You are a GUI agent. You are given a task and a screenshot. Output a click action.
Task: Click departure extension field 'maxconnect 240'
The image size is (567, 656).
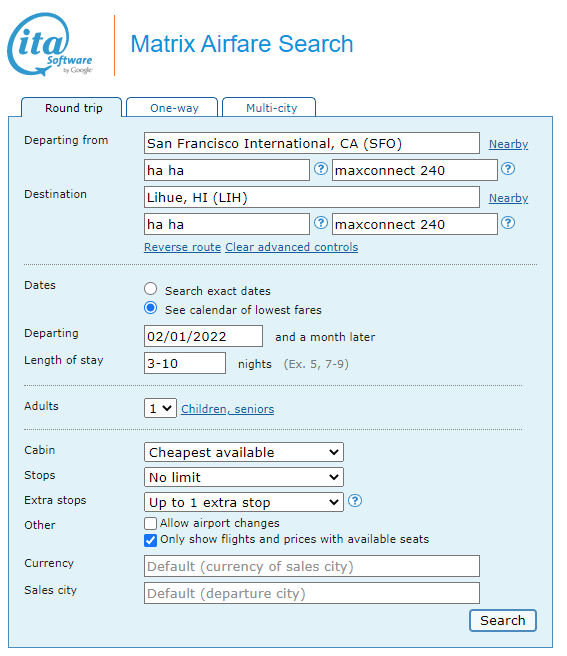coord(415,170)
